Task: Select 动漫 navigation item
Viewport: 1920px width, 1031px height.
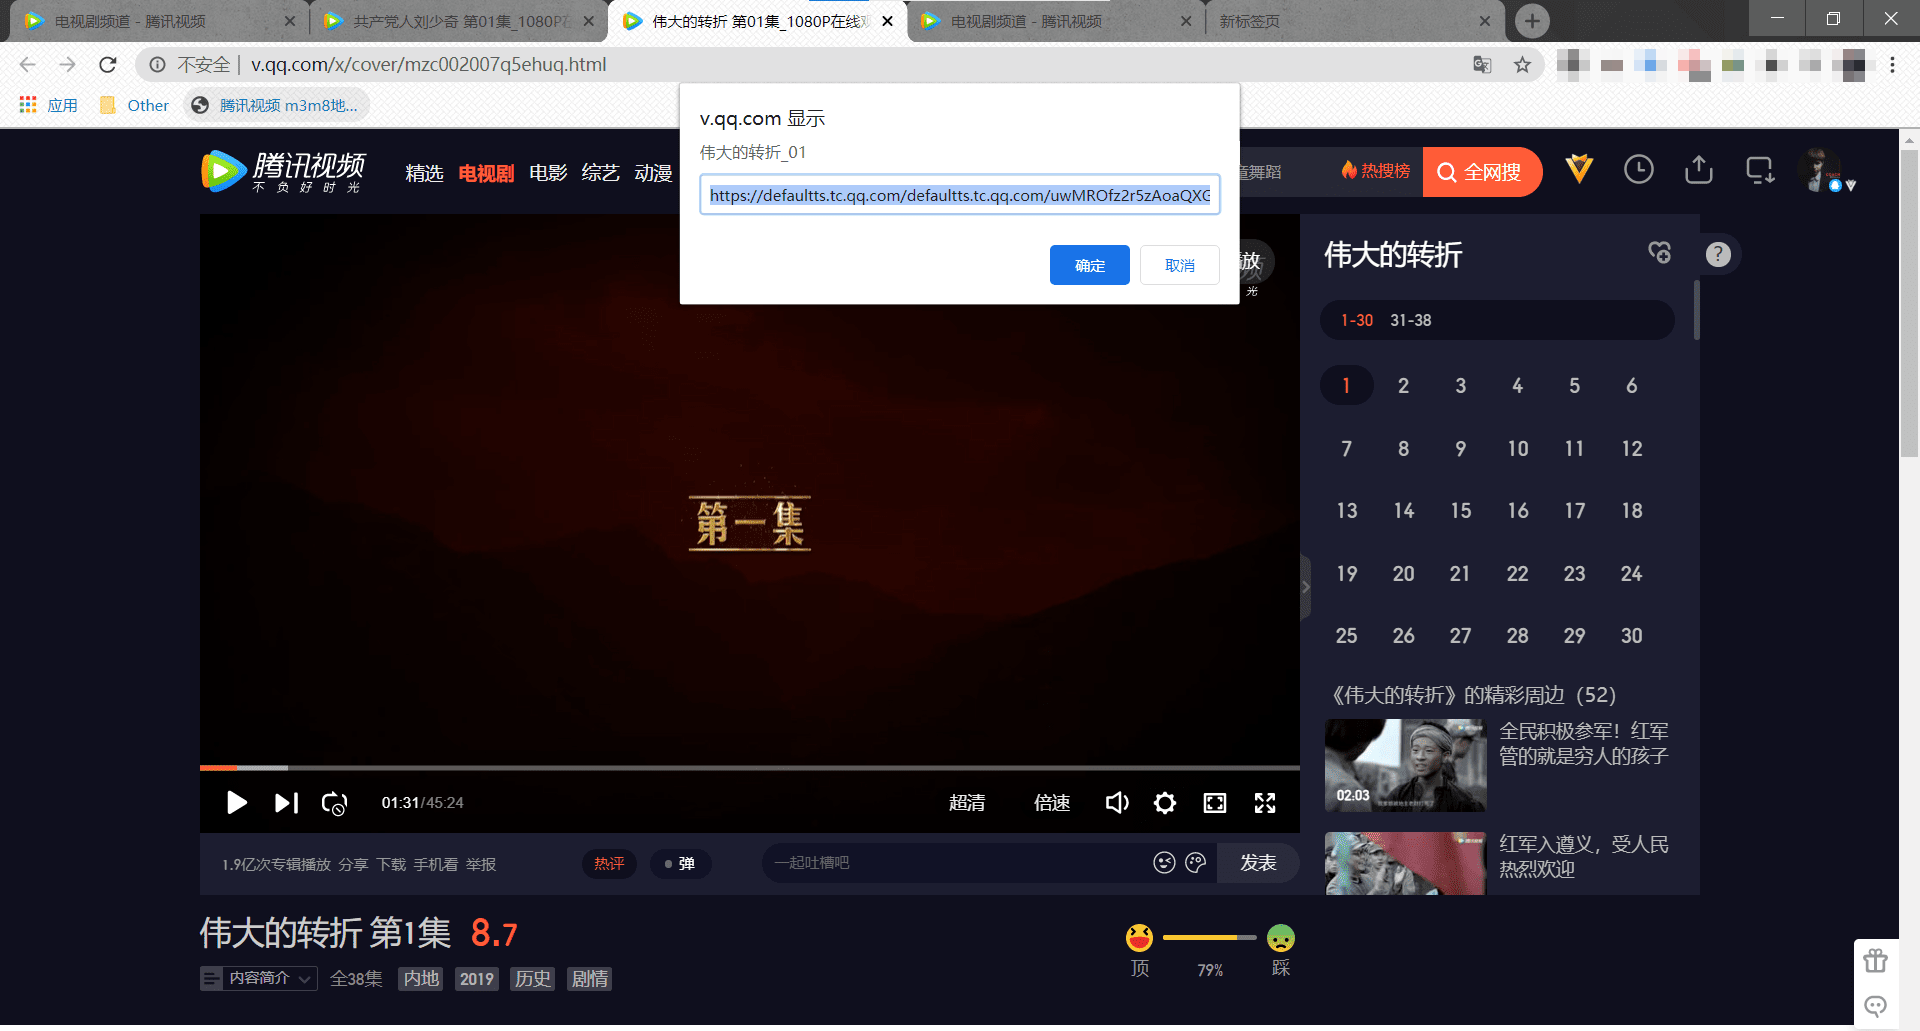Action: (653, 173)
